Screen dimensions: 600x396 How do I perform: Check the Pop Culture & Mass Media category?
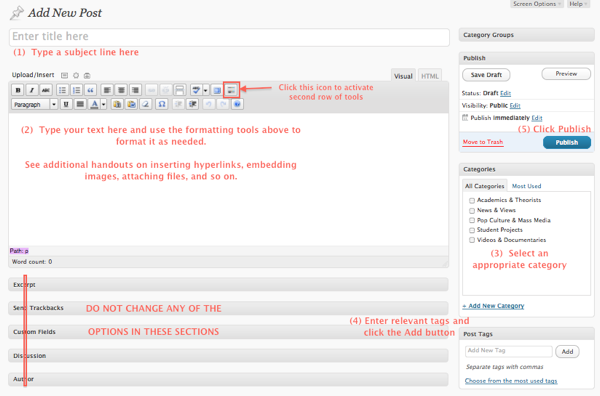pyautogui.click(x=472, y=220)
